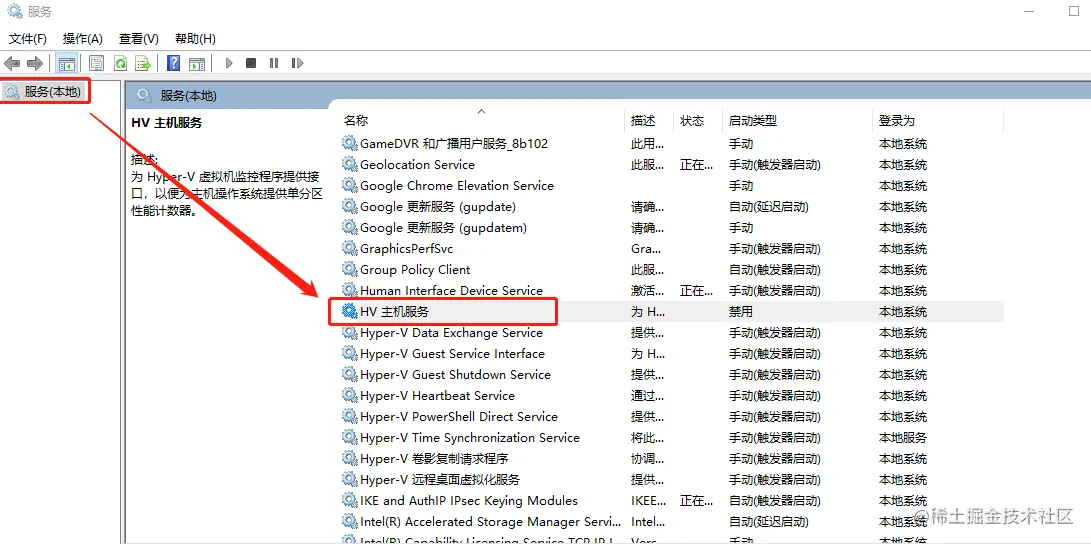Screen dimensions: 1091x544
Task: Click the Forward arrow in toolbar
Action: [35, 63]
